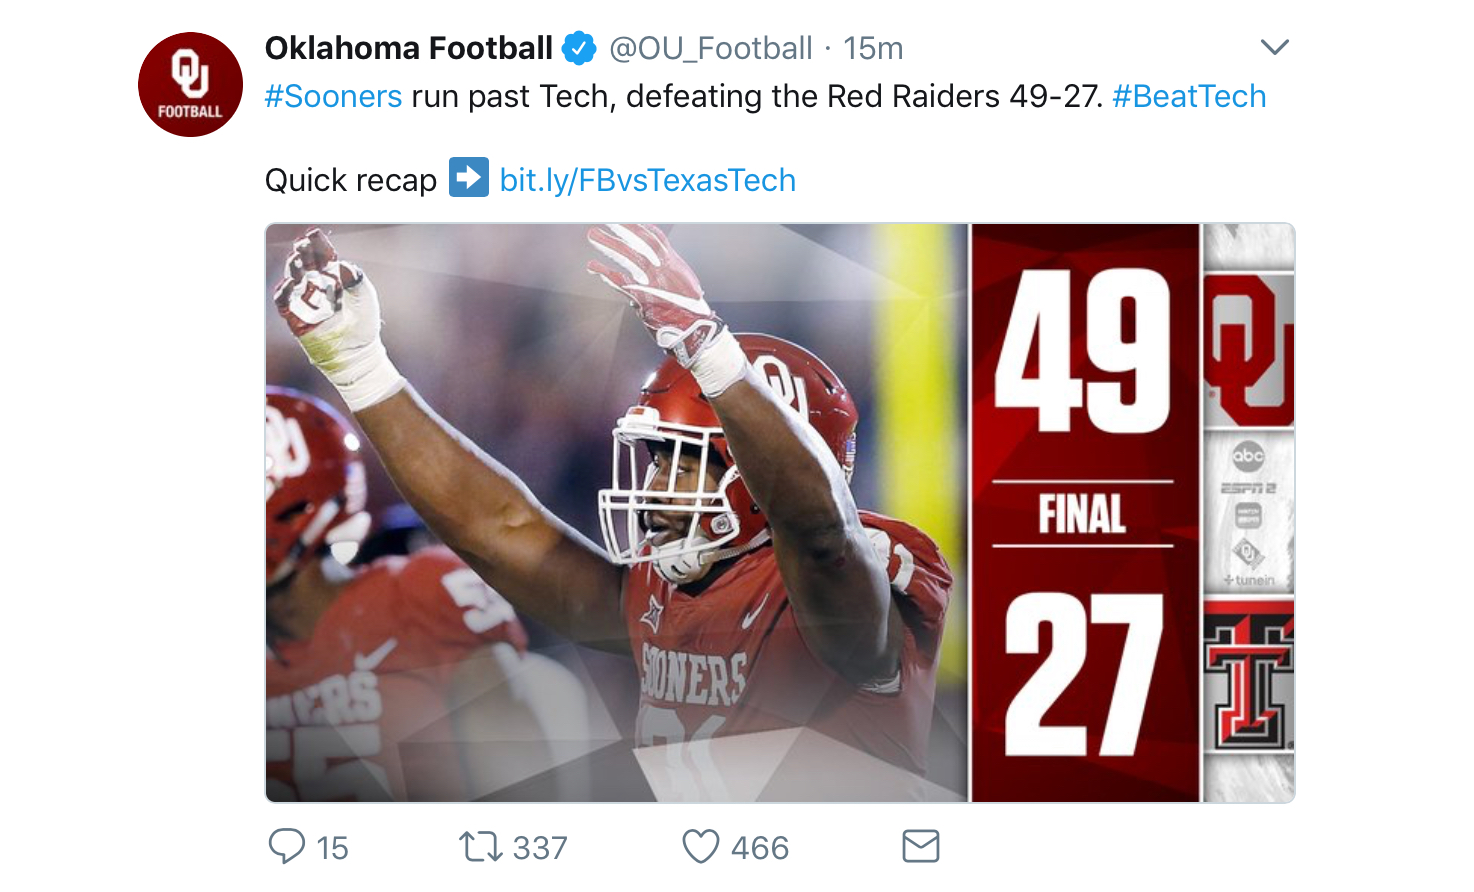Click the reply count 15
Image resolution: width=1474 pixels, height=892 pixels.
click(332, 848)
